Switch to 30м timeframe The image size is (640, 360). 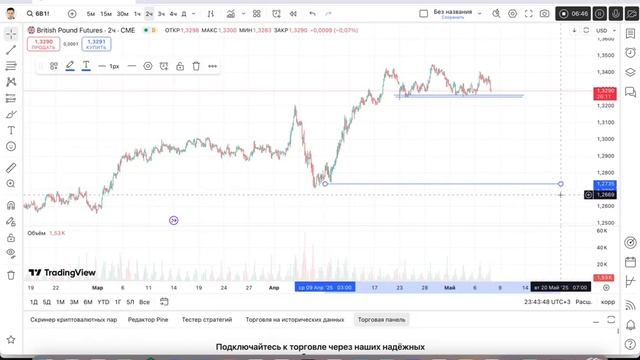tap(122, 14)
